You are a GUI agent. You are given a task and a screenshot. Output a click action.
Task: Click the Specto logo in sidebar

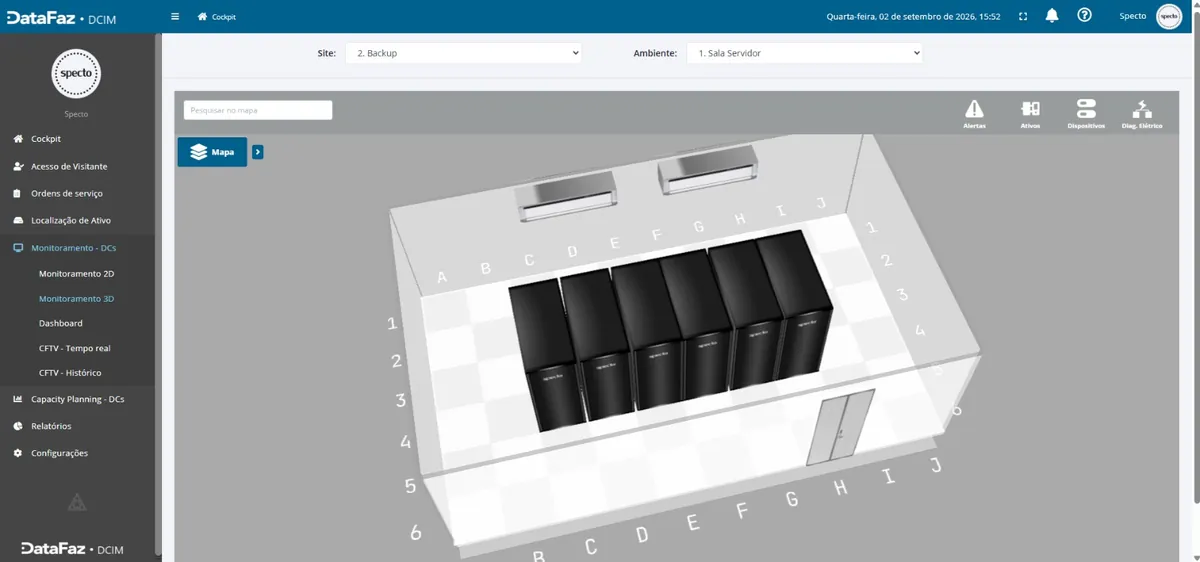(x=76, y=74)
